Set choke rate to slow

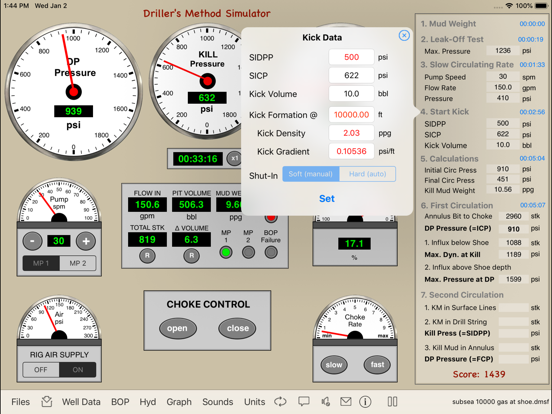(x=334, y=365)
